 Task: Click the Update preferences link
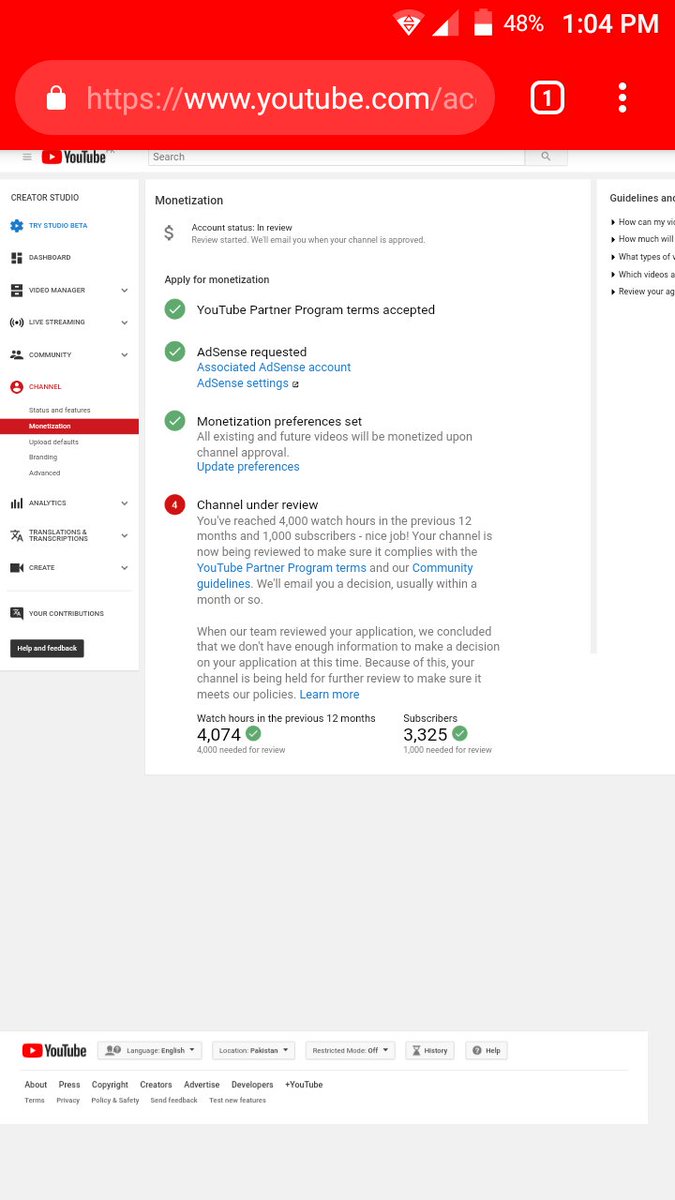pos(248,467)
